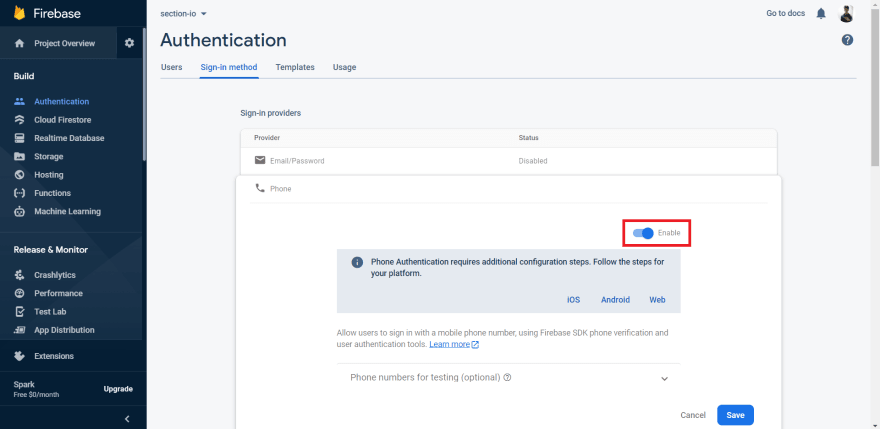Image resolution: width=880 pixels, height=429 pixels.
Task: Click the Email/Password provider row
Action: 508,161
